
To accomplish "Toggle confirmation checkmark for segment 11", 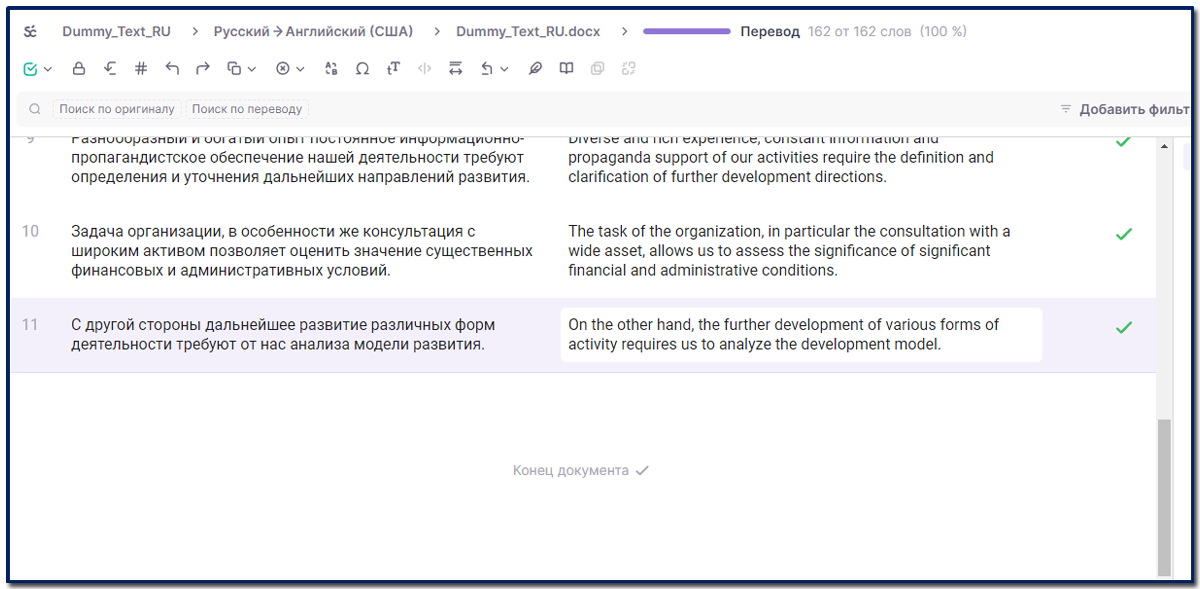I will pyautogui.click(x=1123, y=327).
